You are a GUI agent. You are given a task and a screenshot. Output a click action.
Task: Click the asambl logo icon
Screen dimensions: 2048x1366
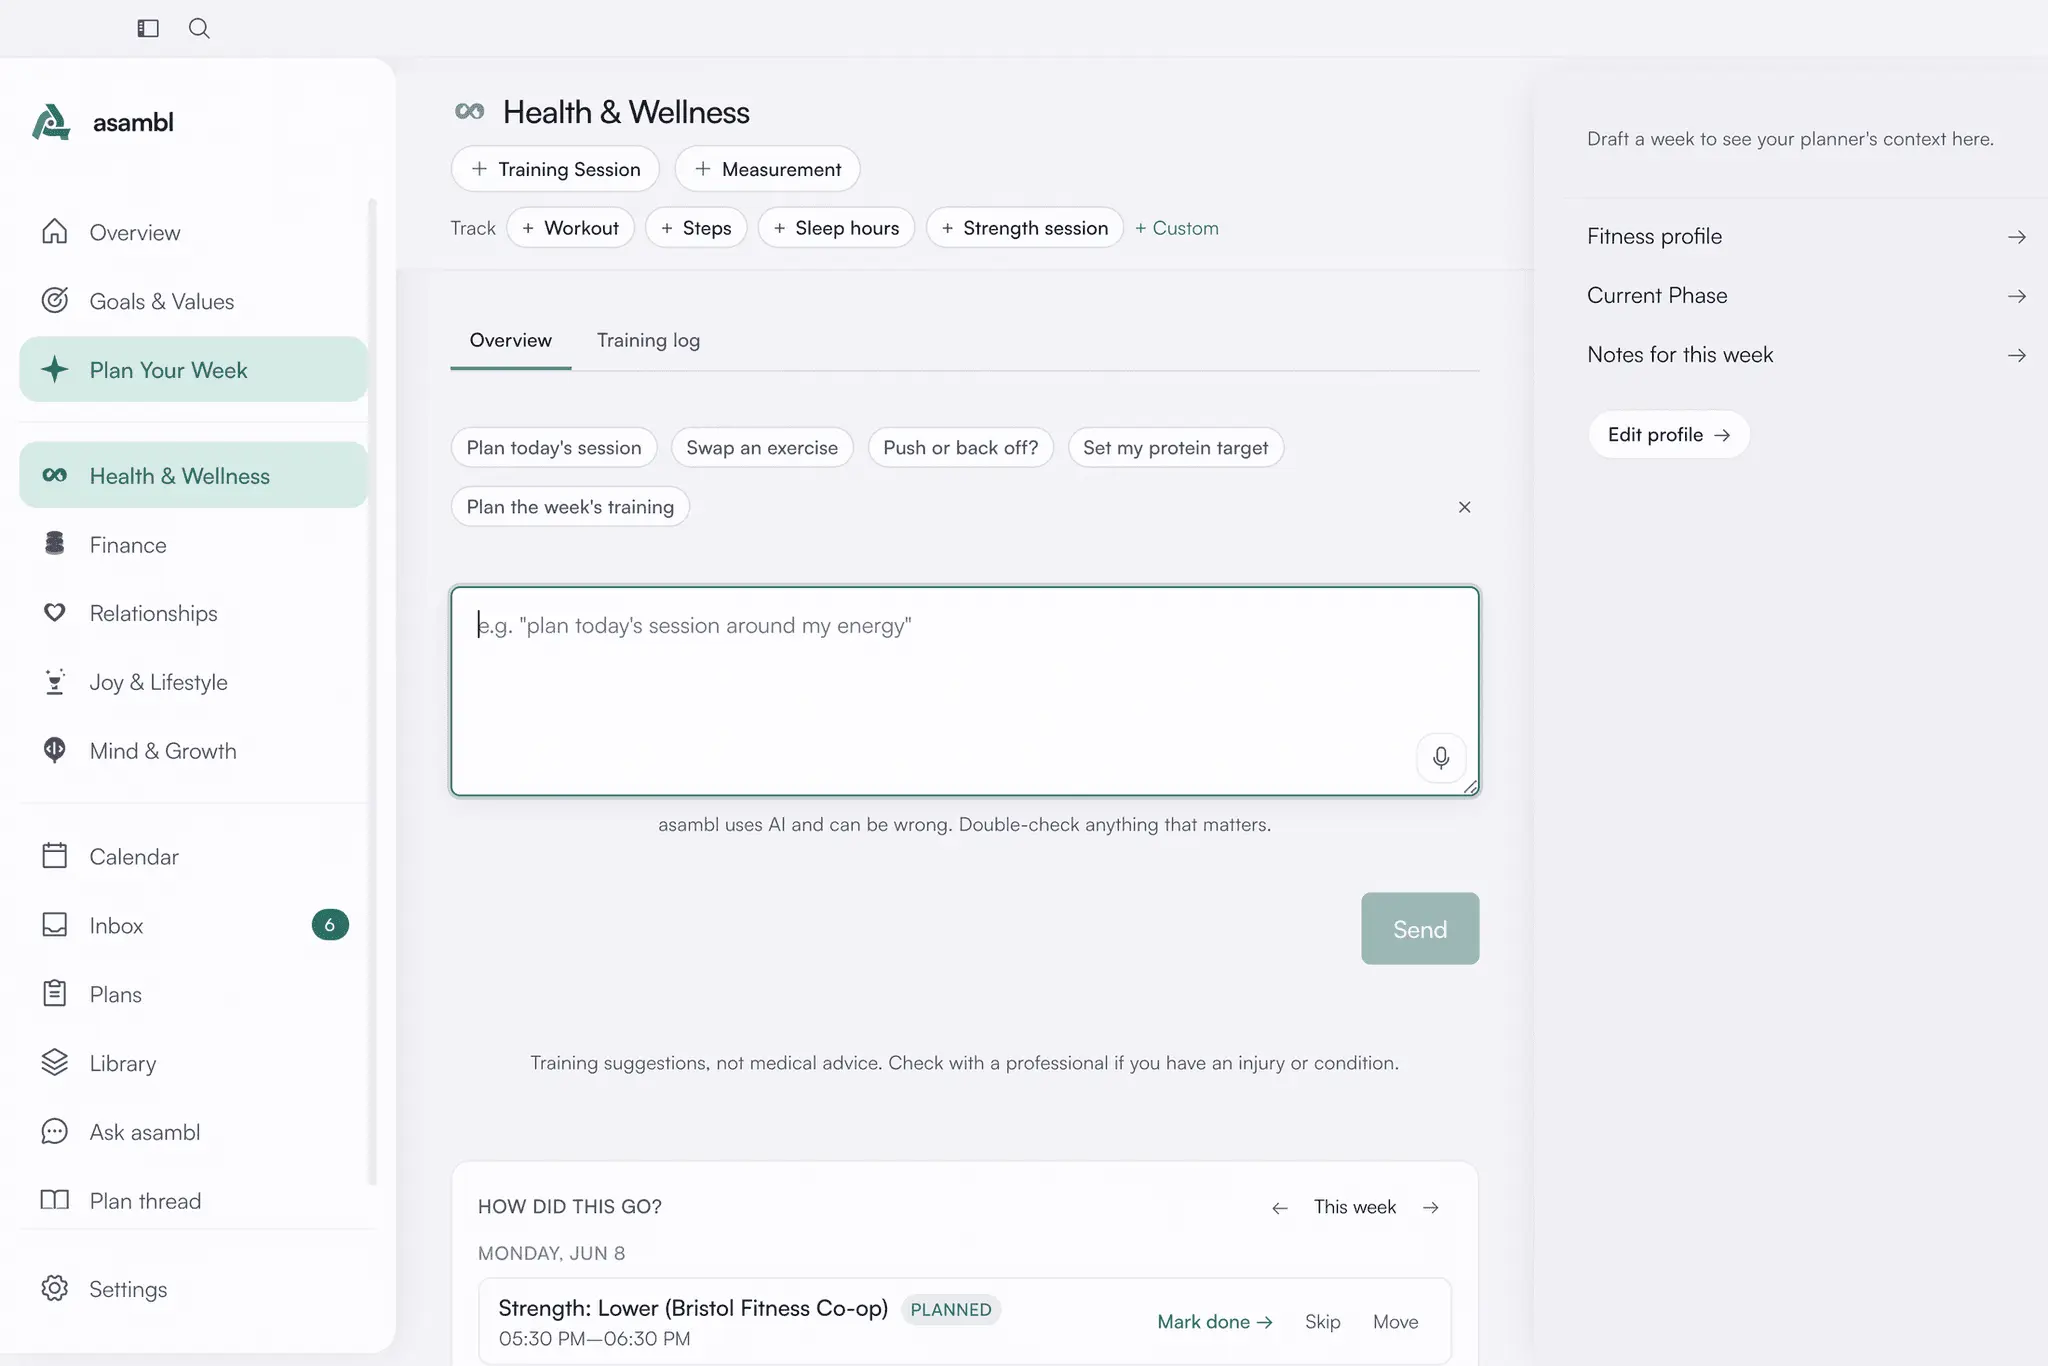pos(51,122)
